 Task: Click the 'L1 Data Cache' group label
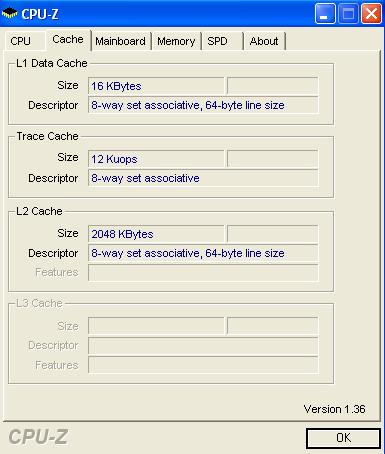[x=52, y=63]
